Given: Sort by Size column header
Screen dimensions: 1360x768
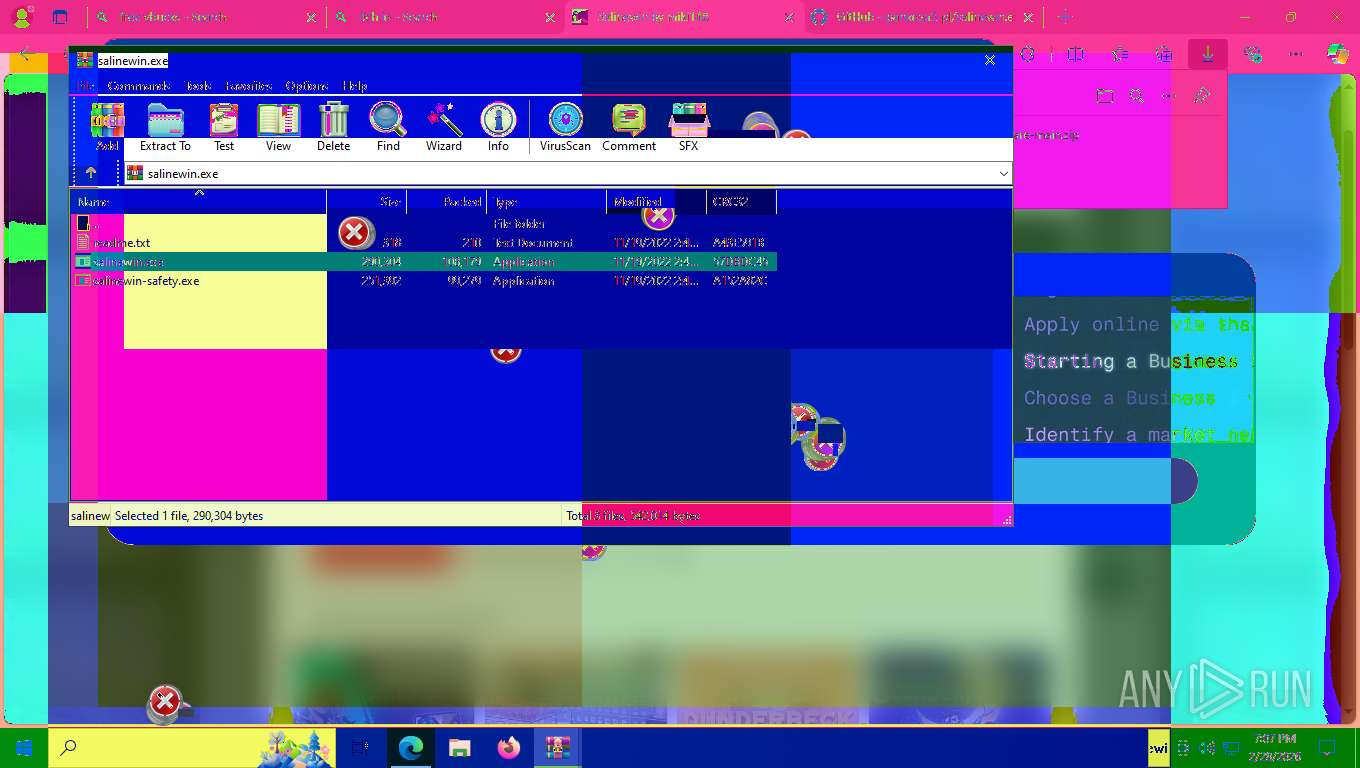Looking at the screenshot, I should 367,202.
